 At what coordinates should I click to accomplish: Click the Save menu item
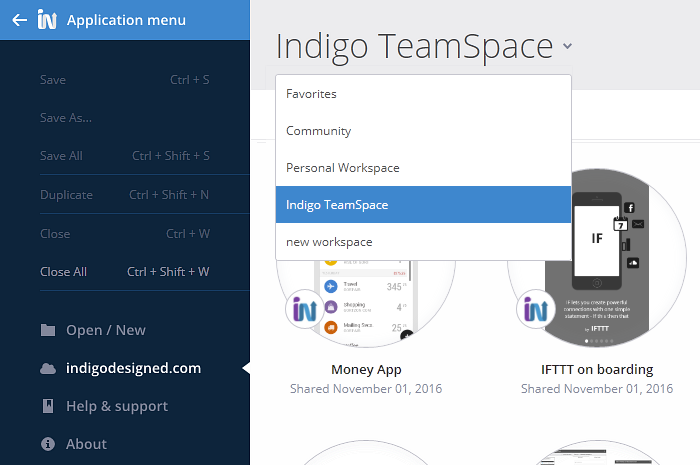125,80
